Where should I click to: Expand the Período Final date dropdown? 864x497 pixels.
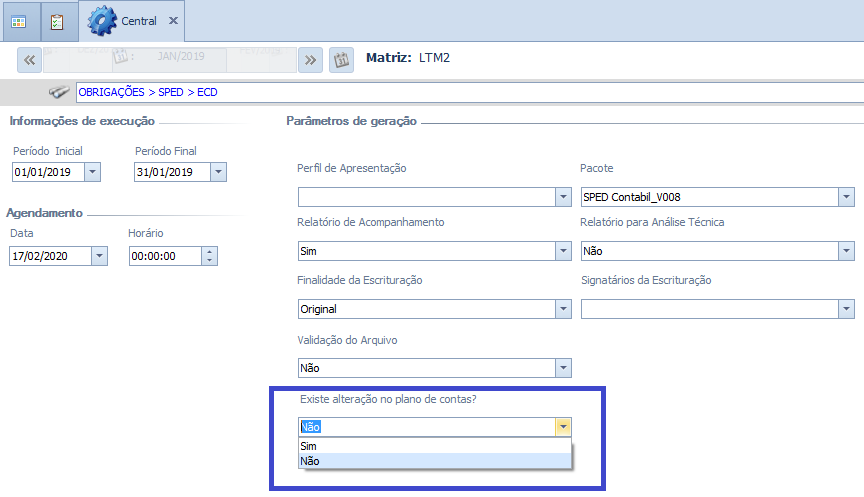pyautogui.click(x=218, y=172)
